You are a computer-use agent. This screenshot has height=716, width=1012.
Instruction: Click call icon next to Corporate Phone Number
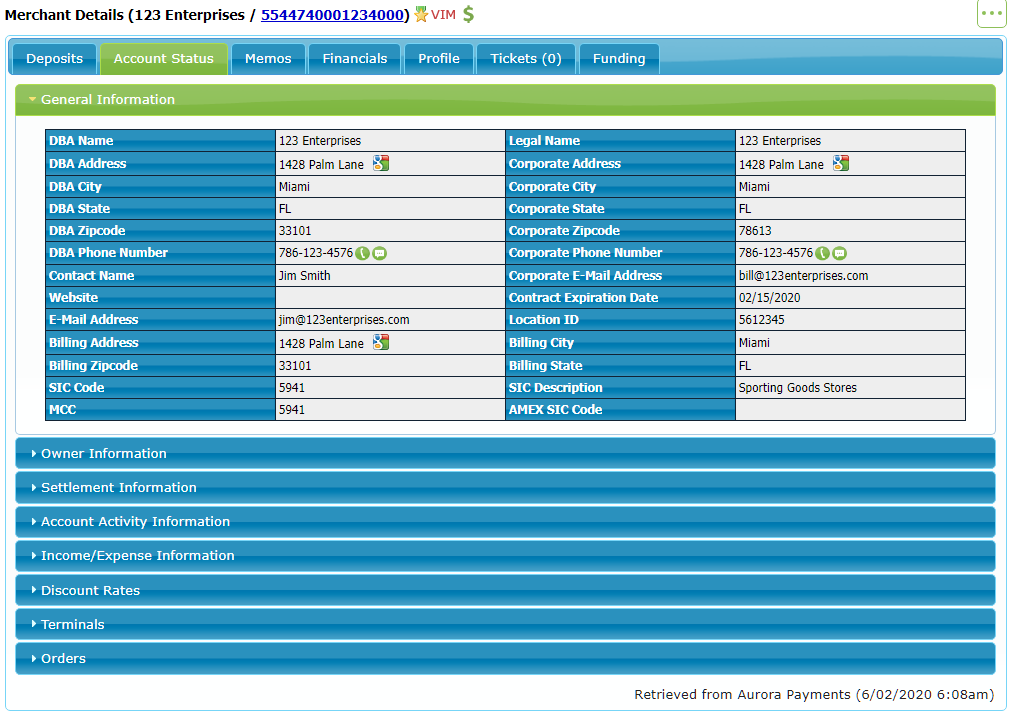click(x=822, y=253)
